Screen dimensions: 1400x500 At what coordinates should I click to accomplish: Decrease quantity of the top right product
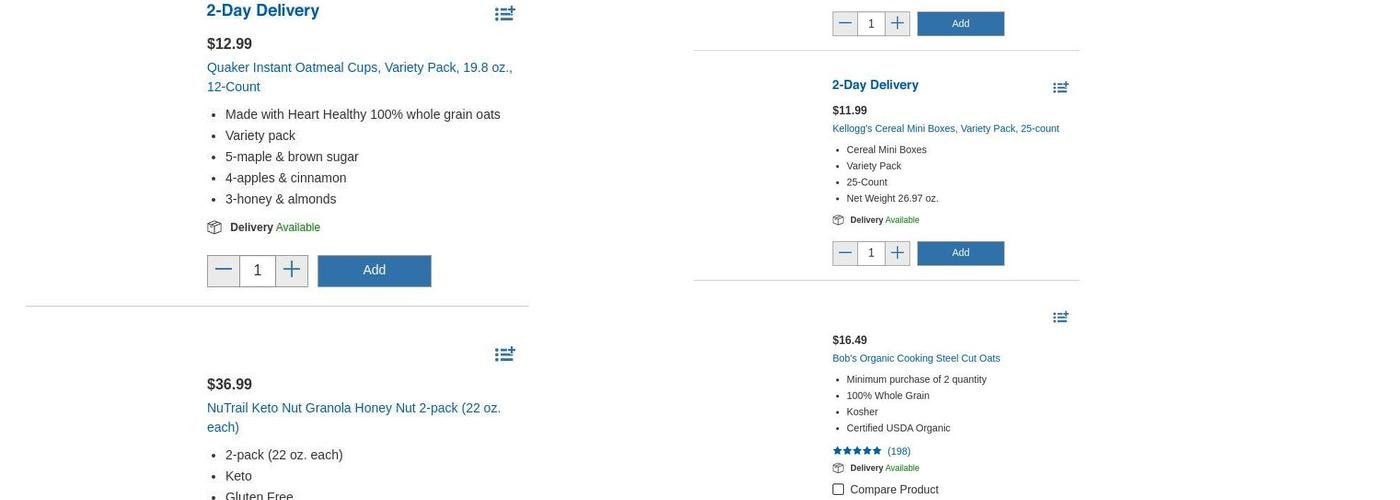(845, 24)
